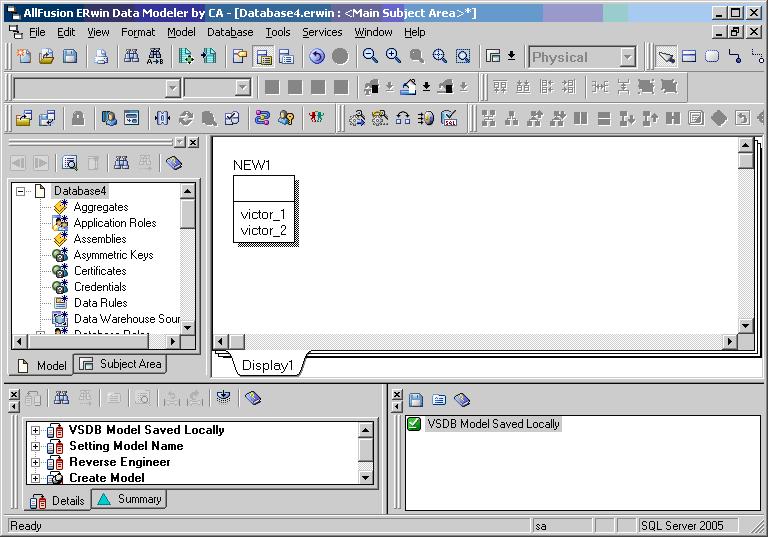
Task: Select the Data Rules tree item
Action: pos(100,303)
